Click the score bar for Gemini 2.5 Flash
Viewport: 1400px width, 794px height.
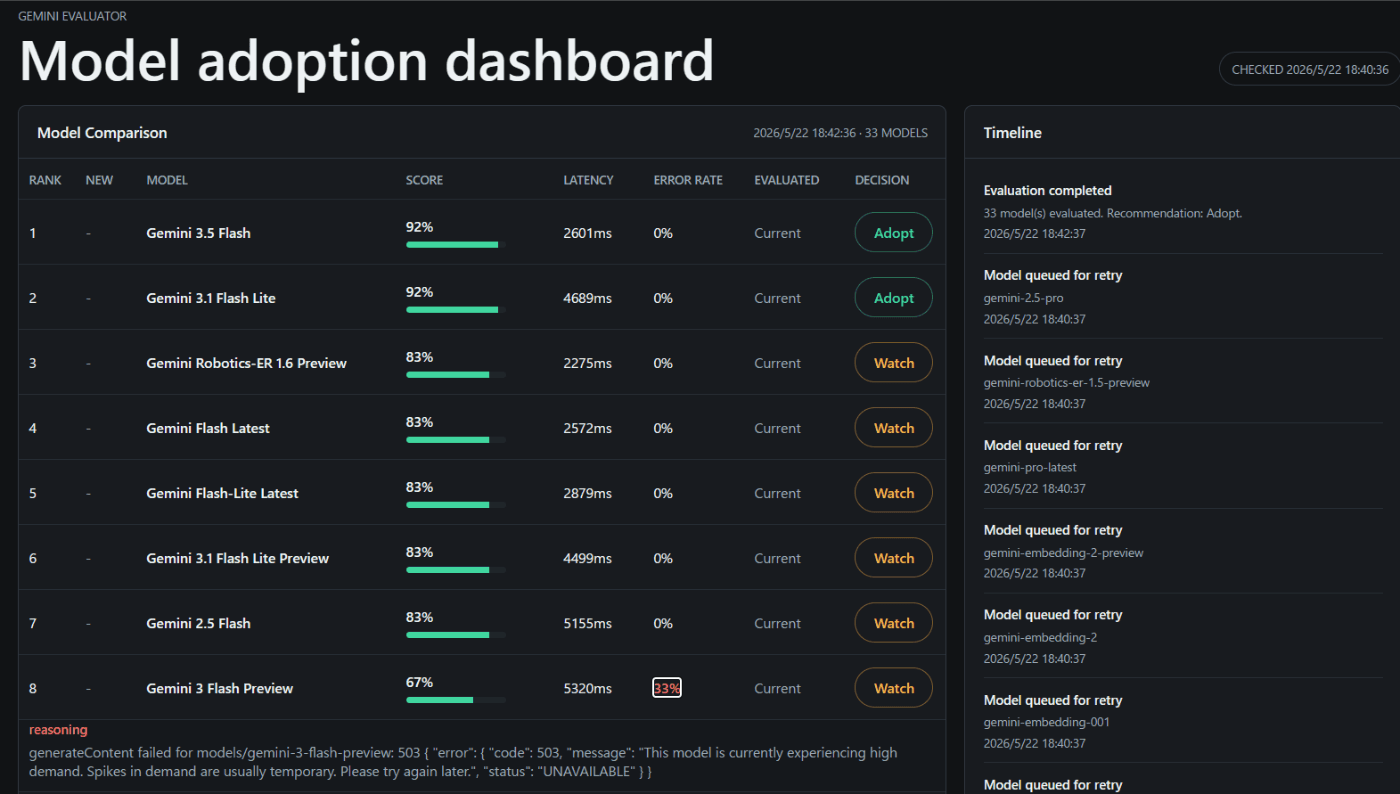[456, 635]
